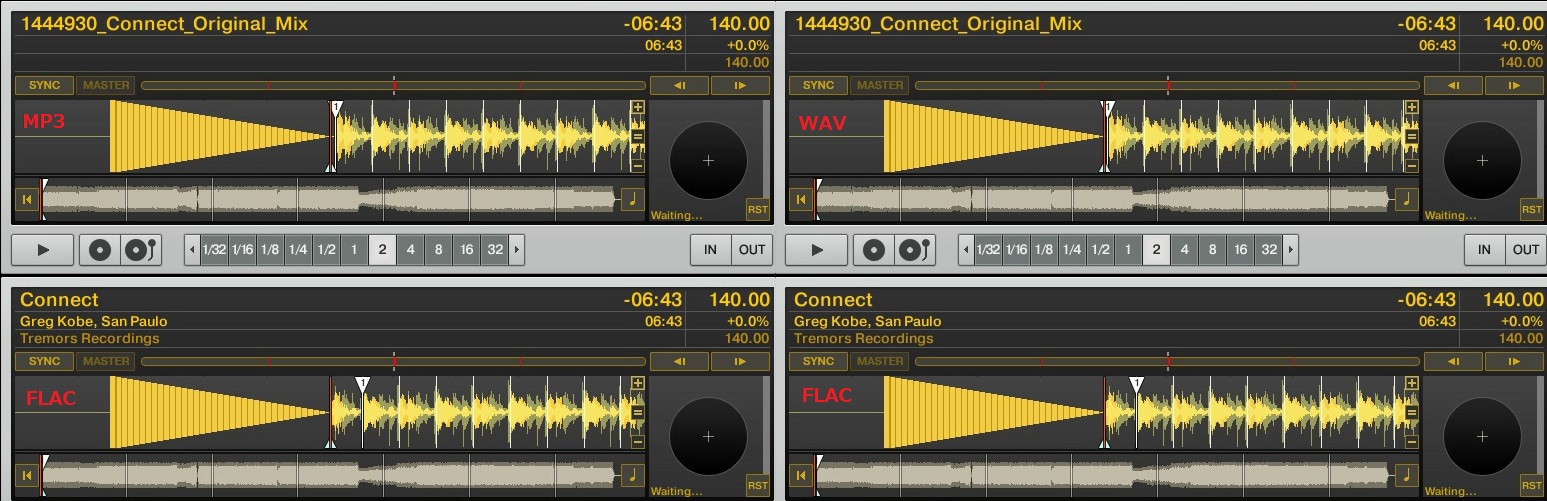The height and width of the screenshot is (501, 1547).
Task: Choose loop size 16 under MP3 deck
Action: pyautogui.click(x=466, y=249)
